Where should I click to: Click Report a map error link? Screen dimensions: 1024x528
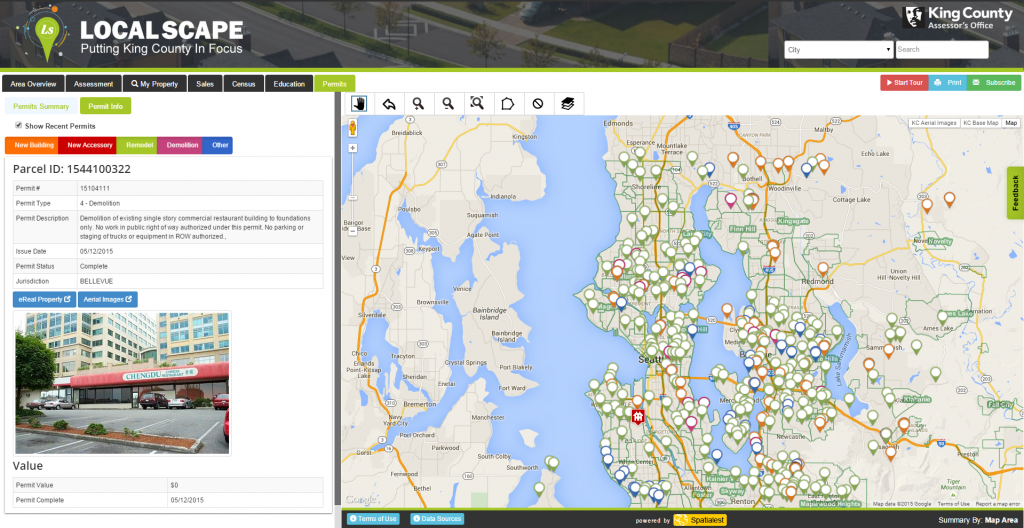[997, 504]
